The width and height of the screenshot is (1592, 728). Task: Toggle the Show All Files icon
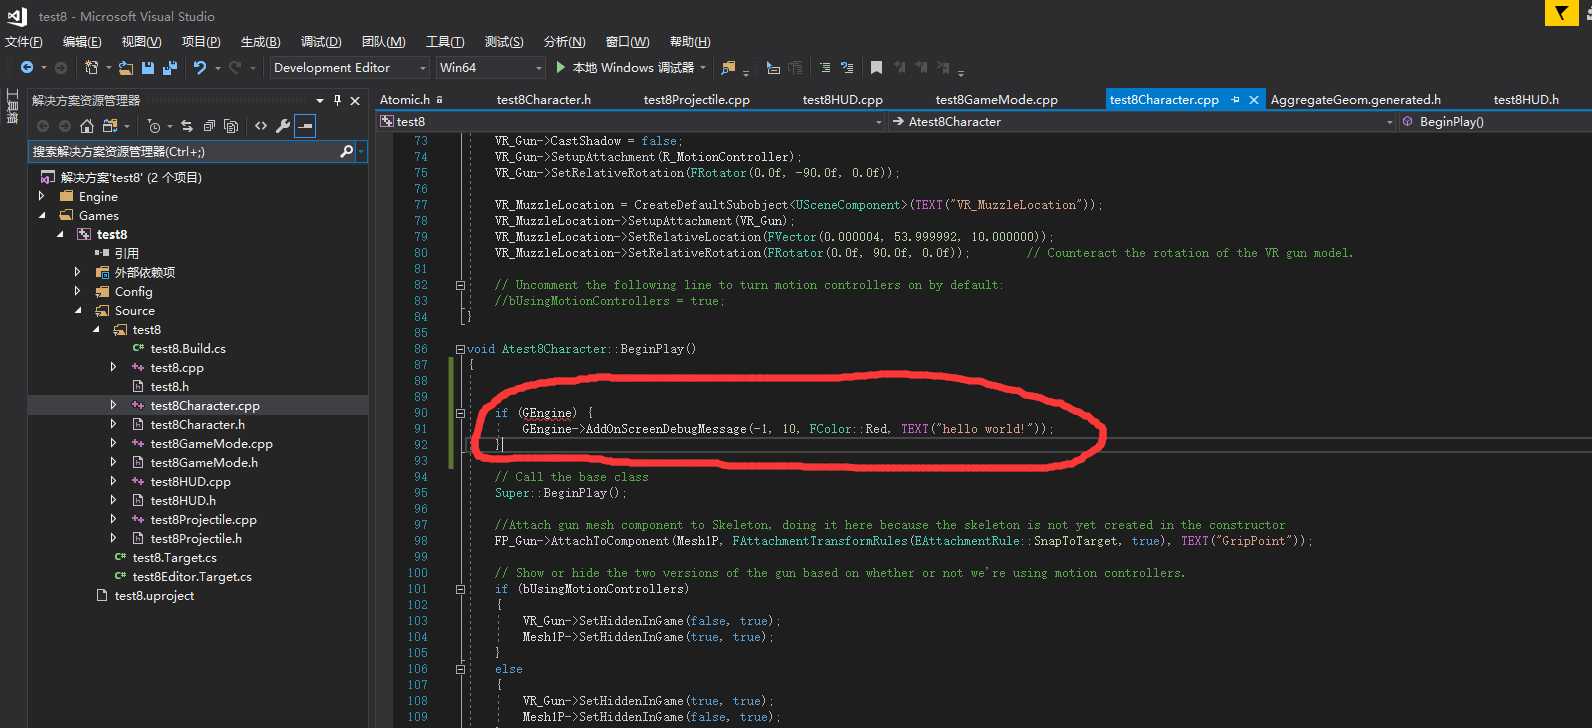[231, 126]
